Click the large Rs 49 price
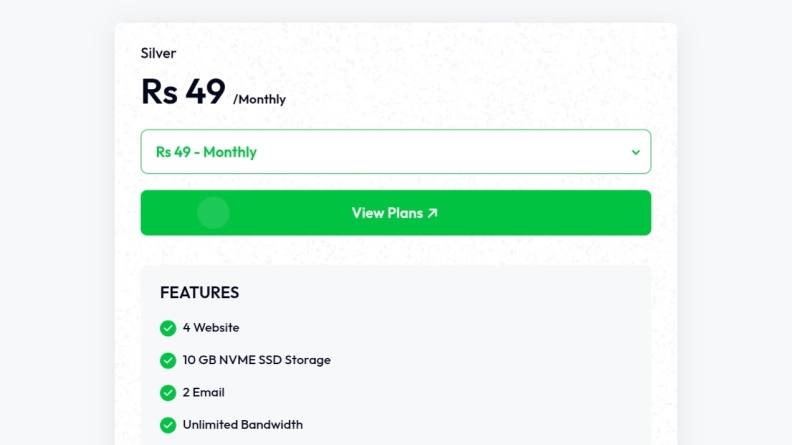 (183, 91)
